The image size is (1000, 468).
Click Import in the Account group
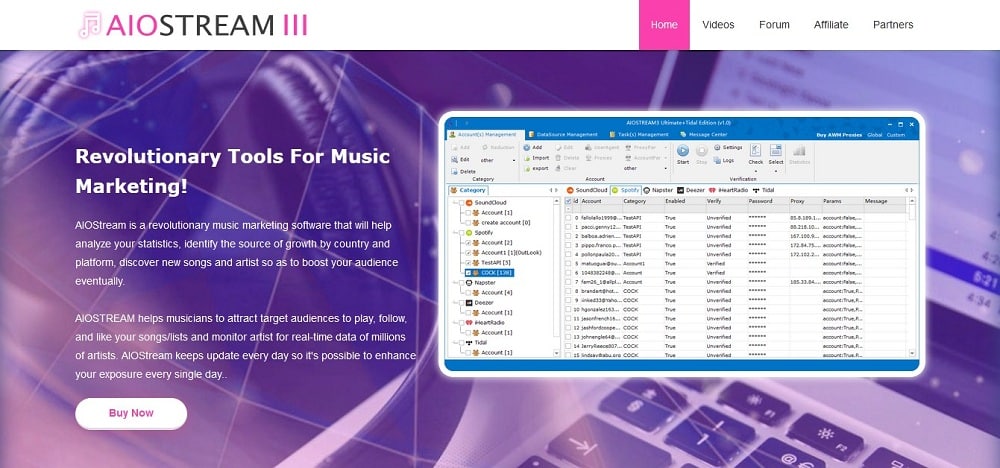pyautogui.click(x=536, y=157)
